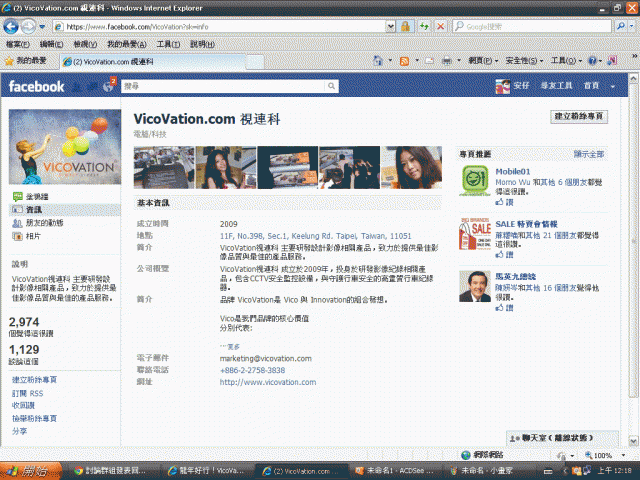The width and height of the screenshot is (640, 480).
Task: Click the user profile picture in header
Action: 502,86
